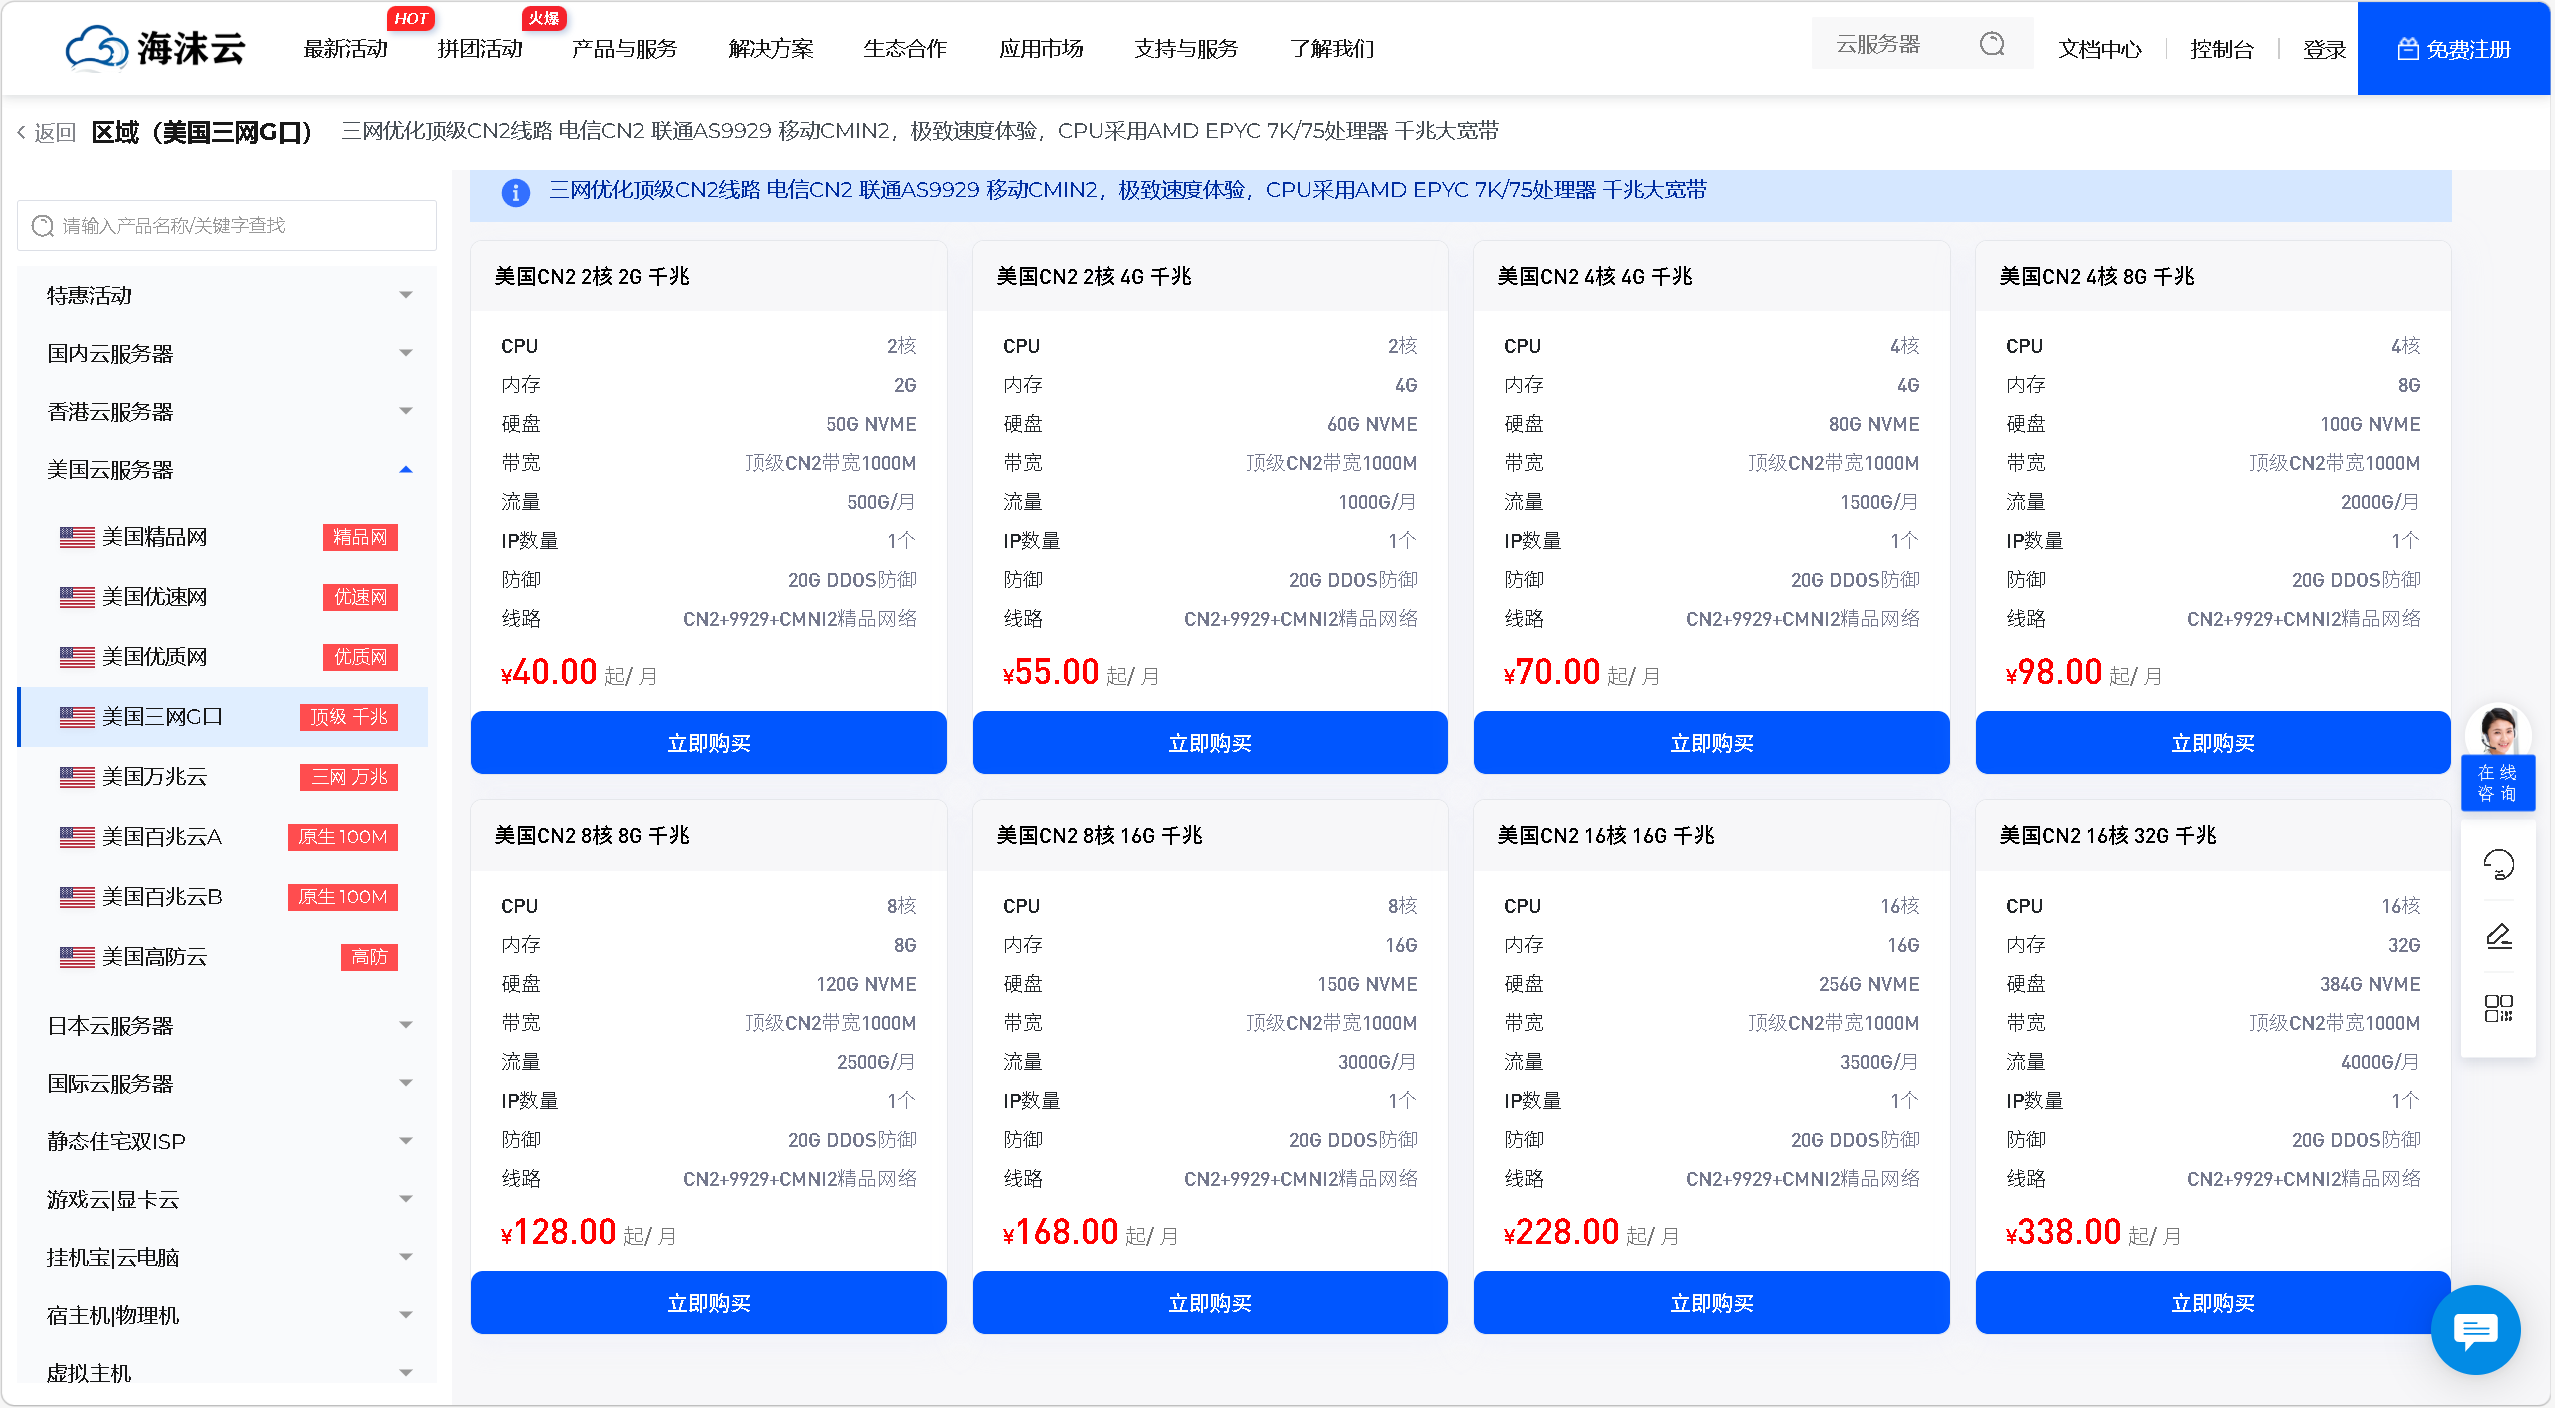Expand the 游戏云|显卡云 section
Screen dimensions: 2555x1408
(227, 1199)
